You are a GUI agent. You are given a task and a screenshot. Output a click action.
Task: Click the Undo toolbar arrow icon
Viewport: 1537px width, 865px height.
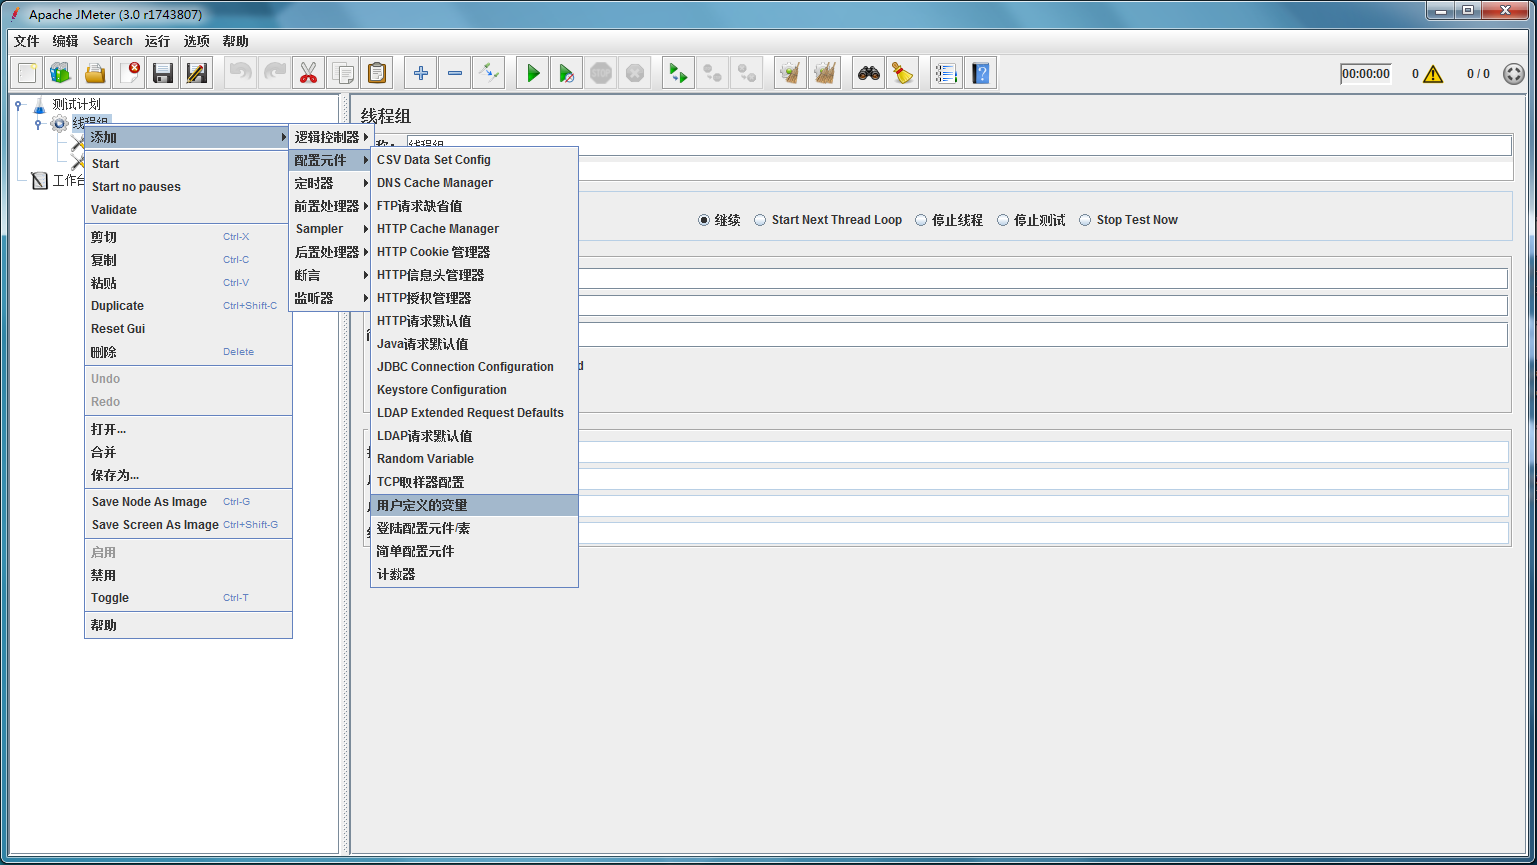pos(241,73)
